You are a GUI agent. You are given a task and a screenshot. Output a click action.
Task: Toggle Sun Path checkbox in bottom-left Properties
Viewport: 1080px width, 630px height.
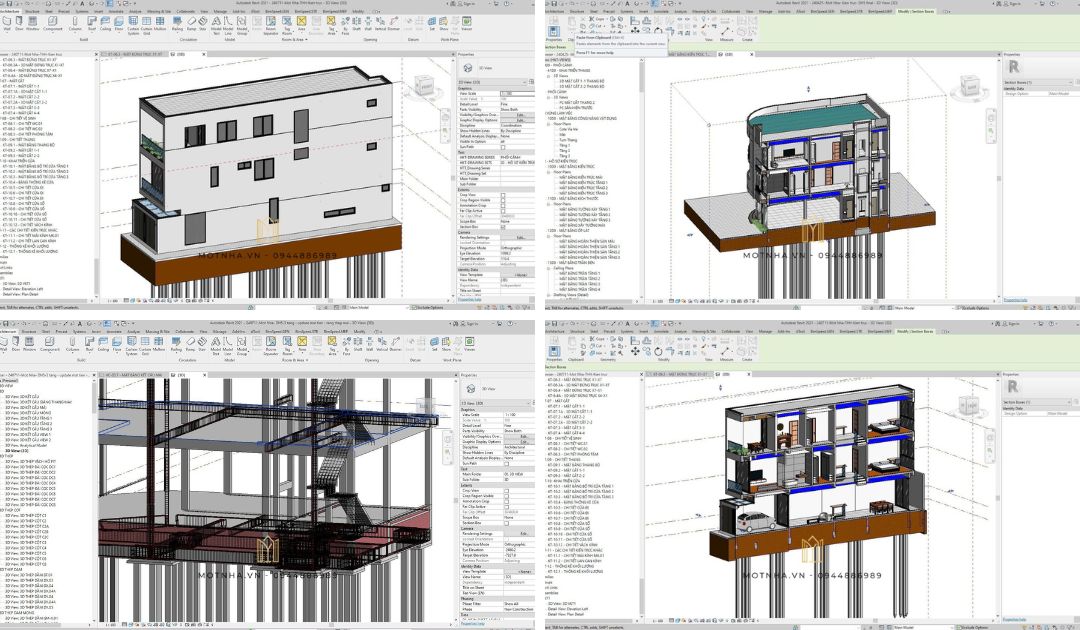pos(506,463)
